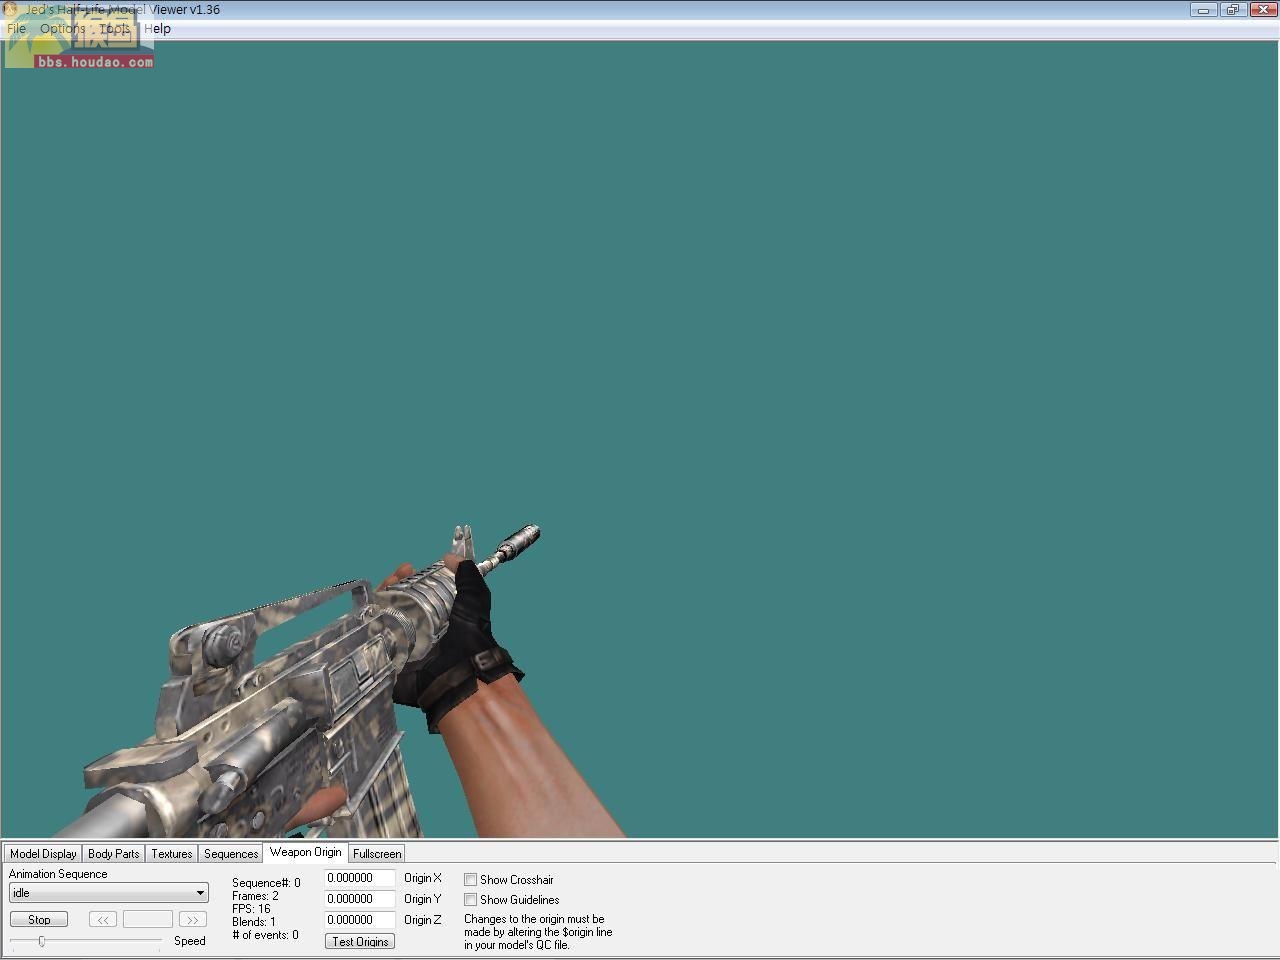Screen dimensions: 1280x960
Task: Click the Speed slider handle
Action: click(42, 941)
